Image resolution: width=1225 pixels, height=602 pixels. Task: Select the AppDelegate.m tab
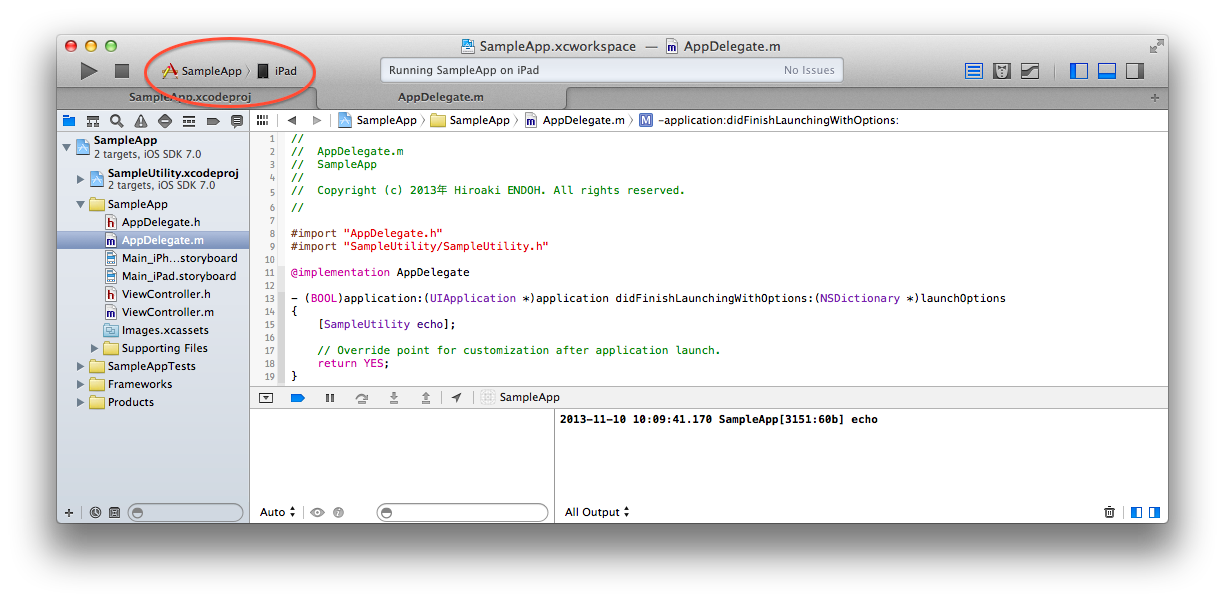point(441,97)
